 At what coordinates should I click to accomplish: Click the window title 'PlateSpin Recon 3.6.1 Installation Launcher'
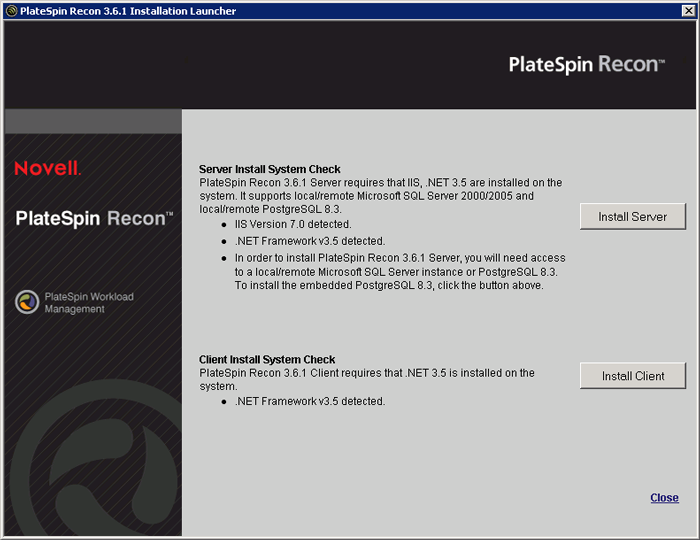click(128, 11)
